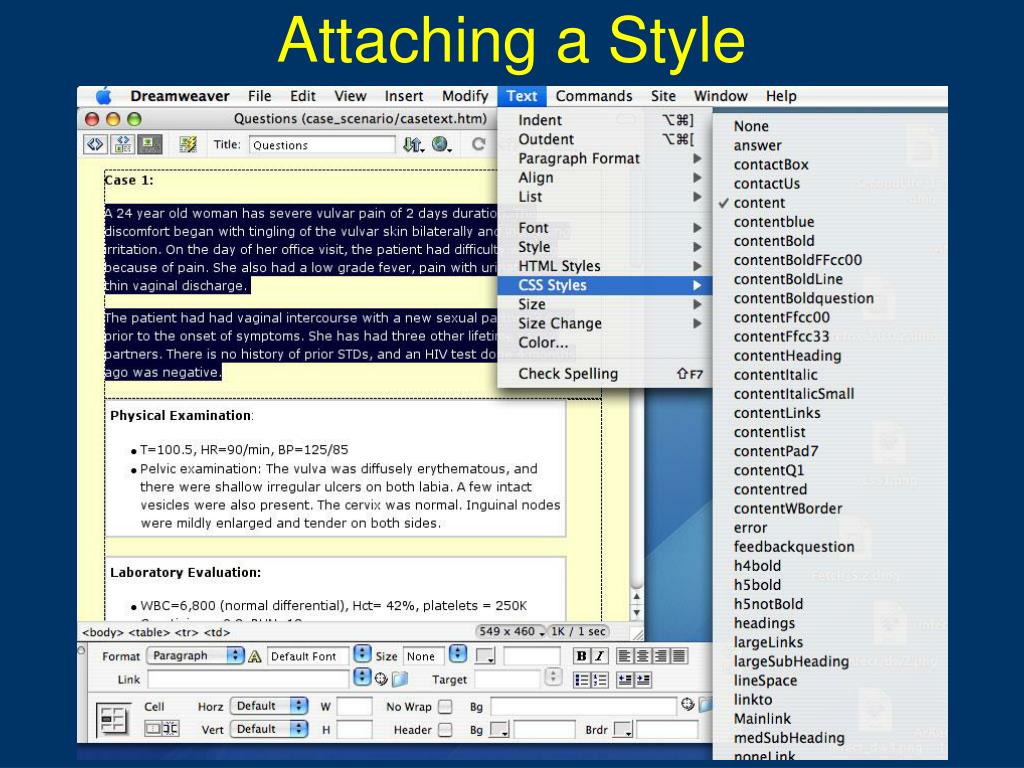Viewport: 1024px width, 768px height.
Task: Align text right in Properties
Action: pos(661,656)
